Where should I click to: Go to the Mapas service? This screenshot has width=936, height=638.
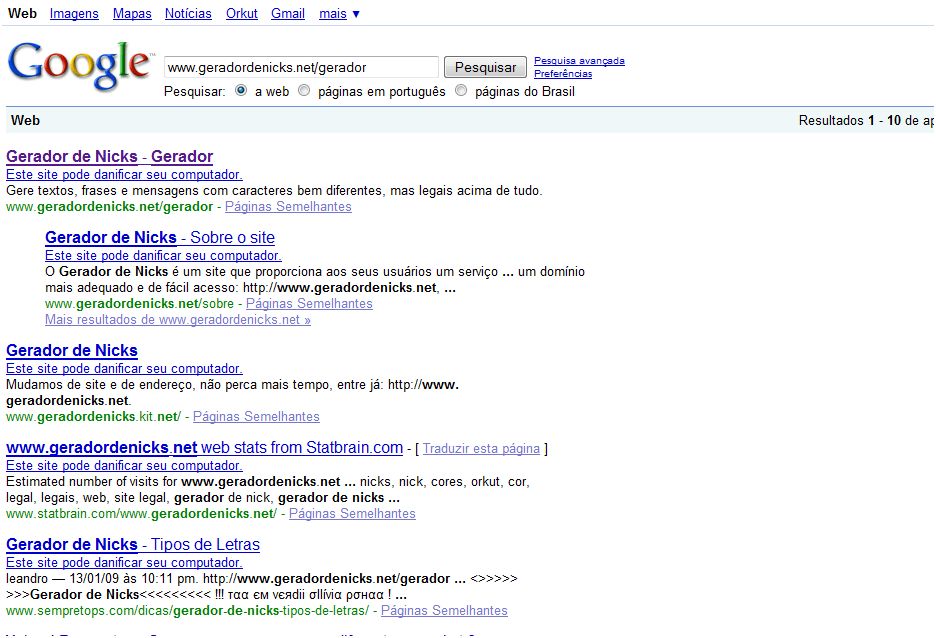click(131, 13)
